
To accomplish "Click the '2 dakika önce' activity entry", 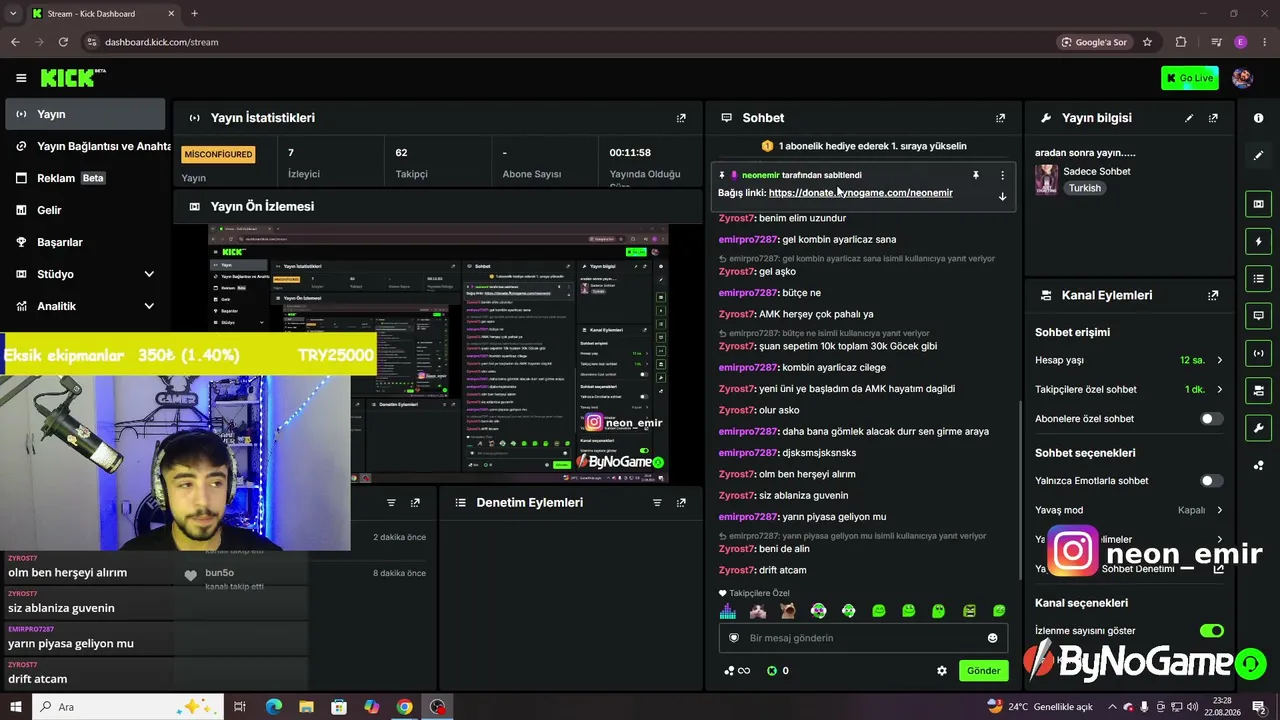I will [x=400, y=537].
